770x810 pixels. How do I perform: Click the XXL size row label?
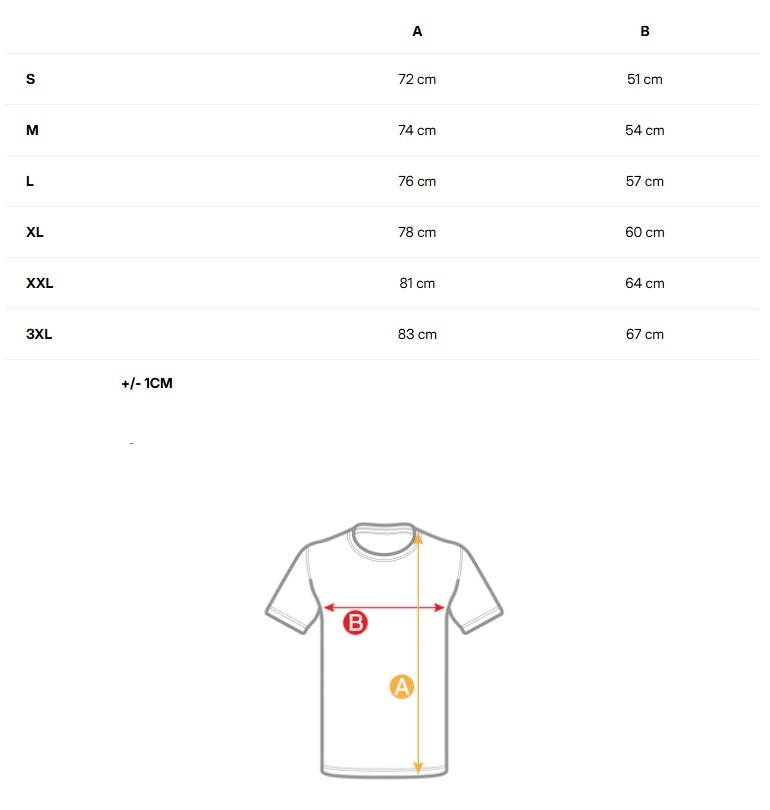click(x=39, y=283)
